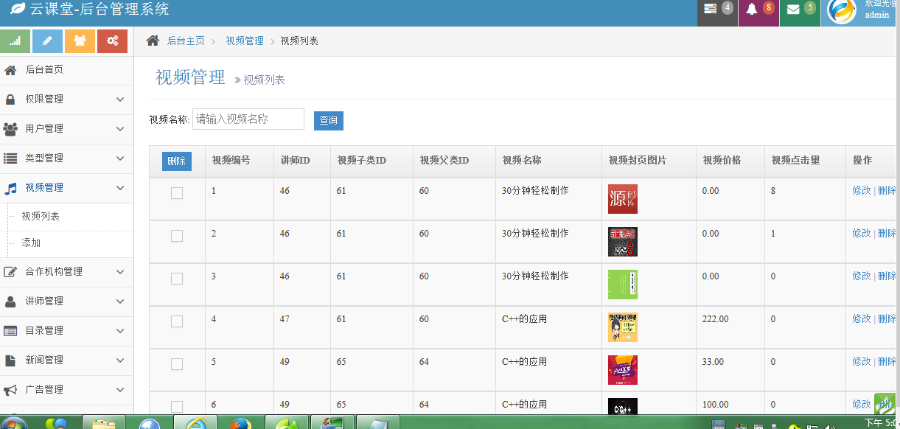This screenshot has height=429, width=900.
Task: Click the blue pencil edit shortcut button
Action: pyautogui.click(x=48, y=40)
